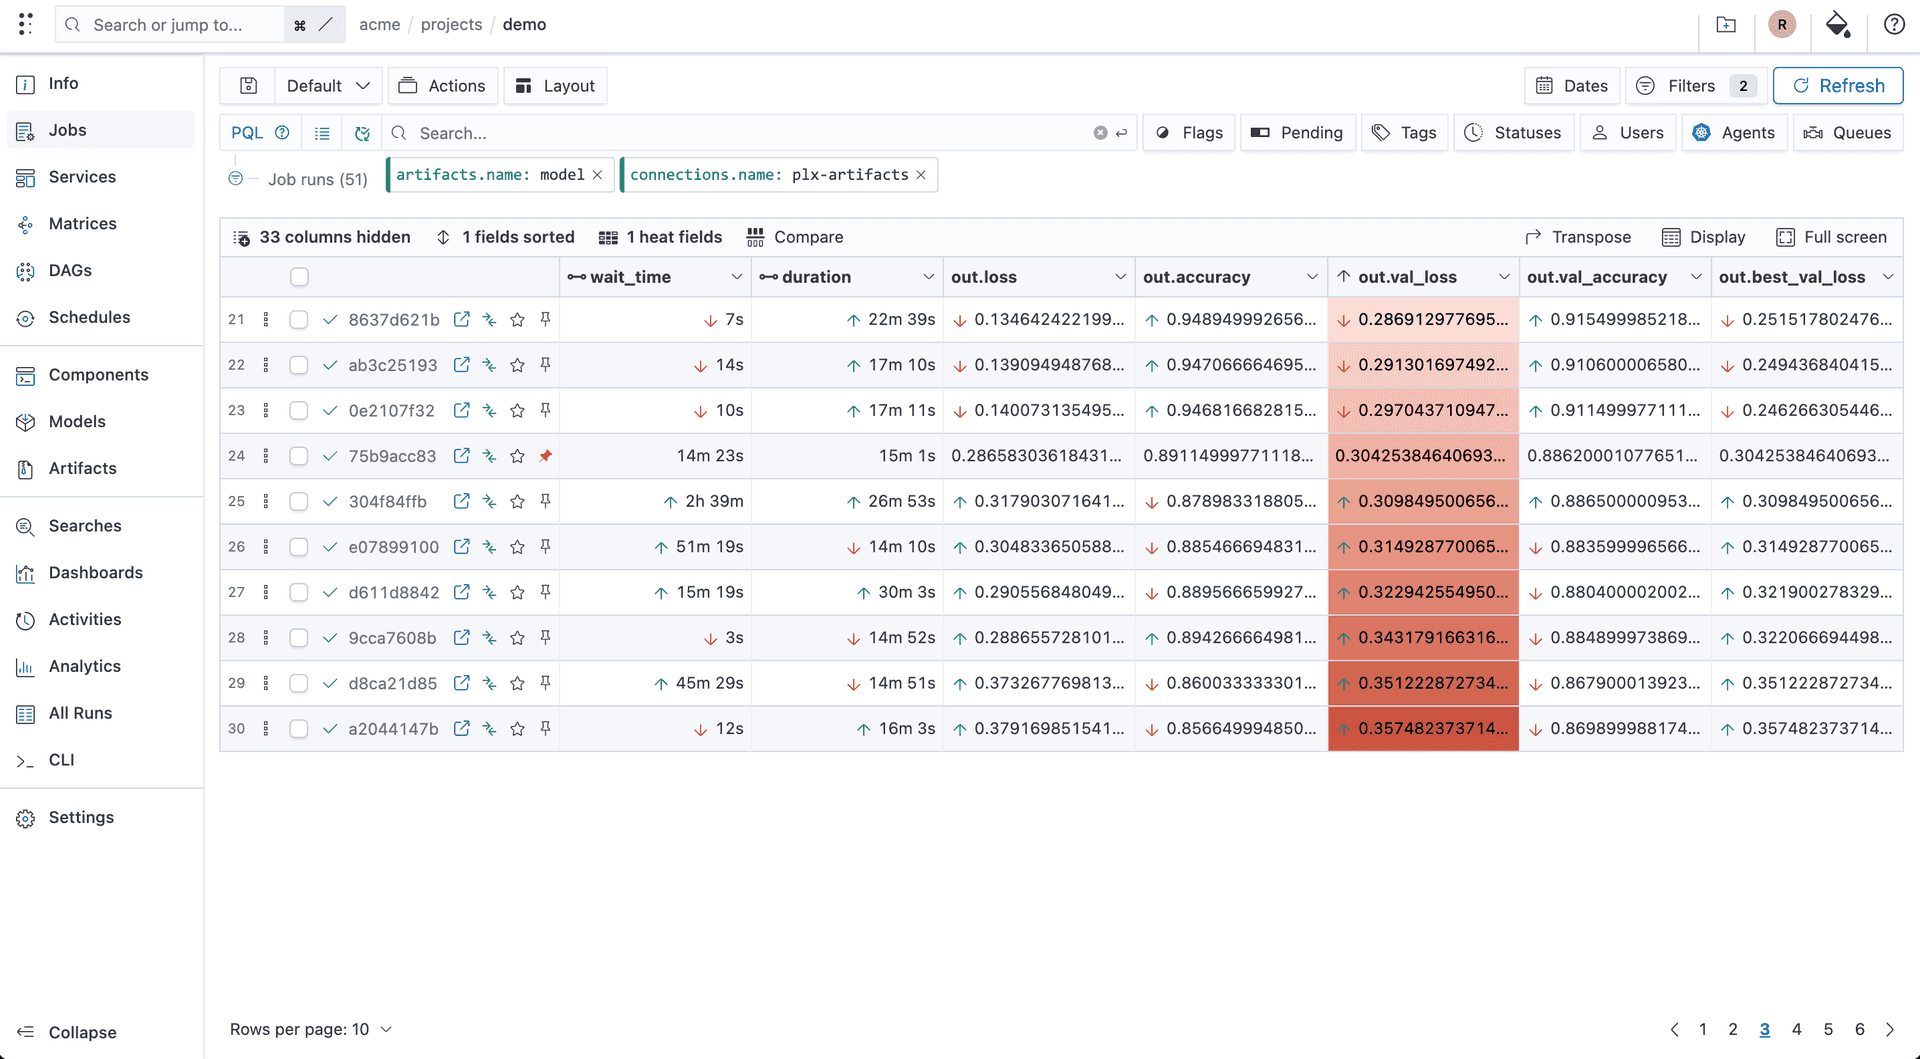The image size is (1920, 1059).
Task: Open the Dashboards panel
Action: pyautogui.click(x=95, y=572)
